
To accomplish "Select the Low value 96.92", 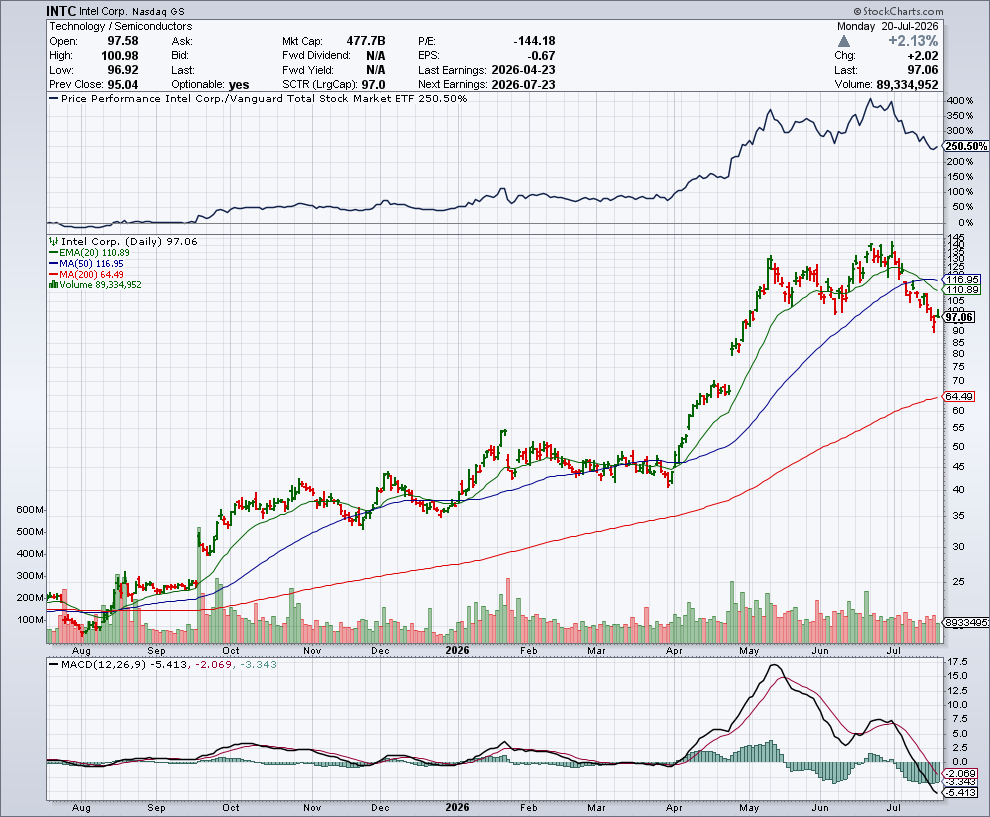I will [x=122, y=70].
